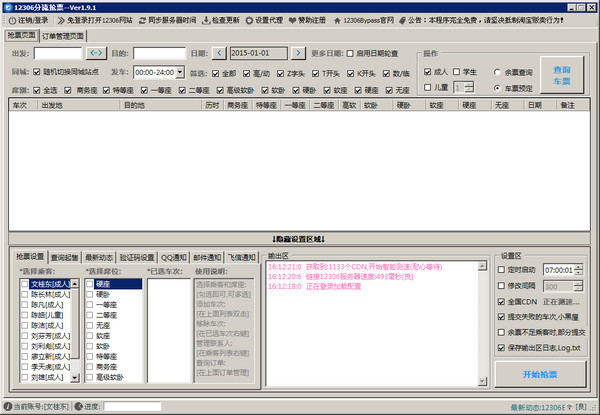
Task: Click the app icon in title bar
Action: [8, 7]
